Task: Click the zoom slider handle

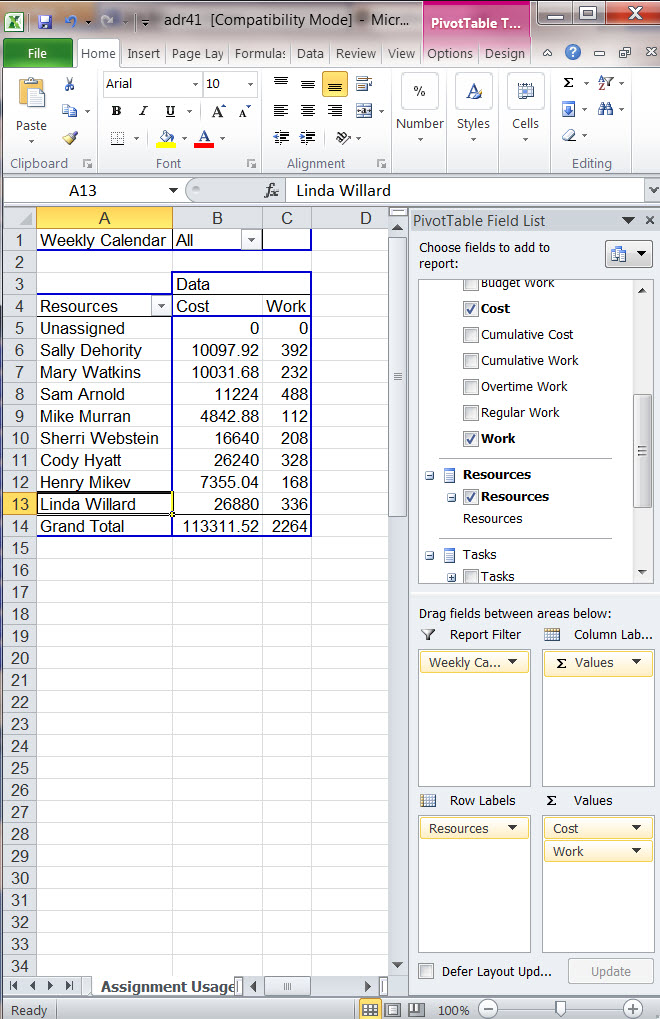Action: click(563, 1009)
